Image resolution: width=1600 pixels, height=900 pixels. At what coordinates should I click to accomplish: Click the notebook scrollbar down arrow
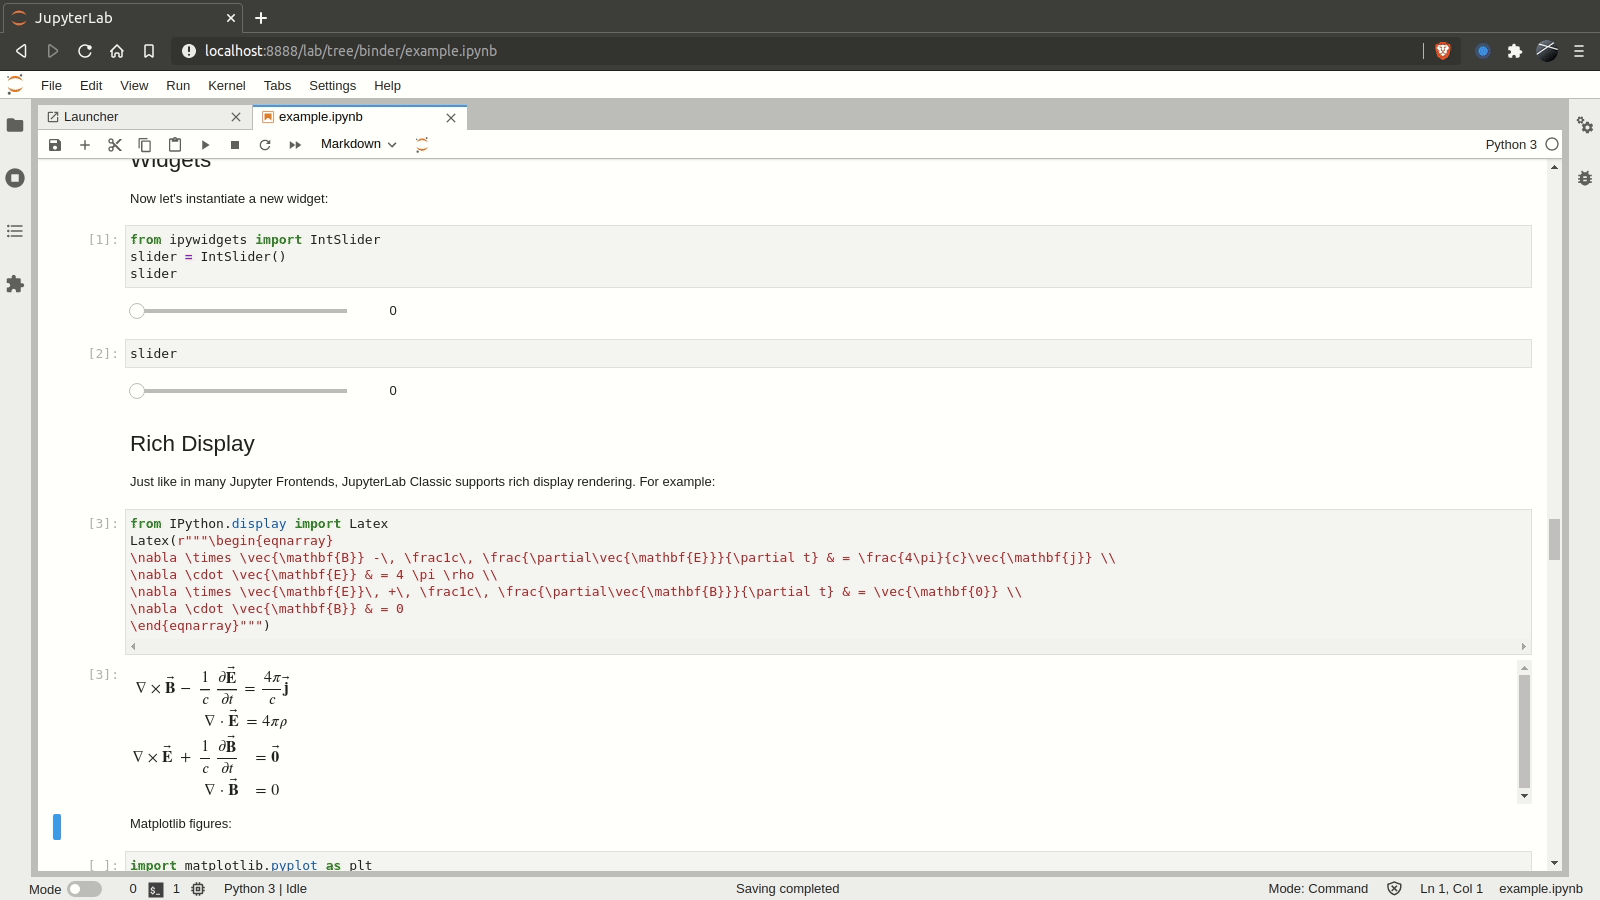pos(1554,863)
